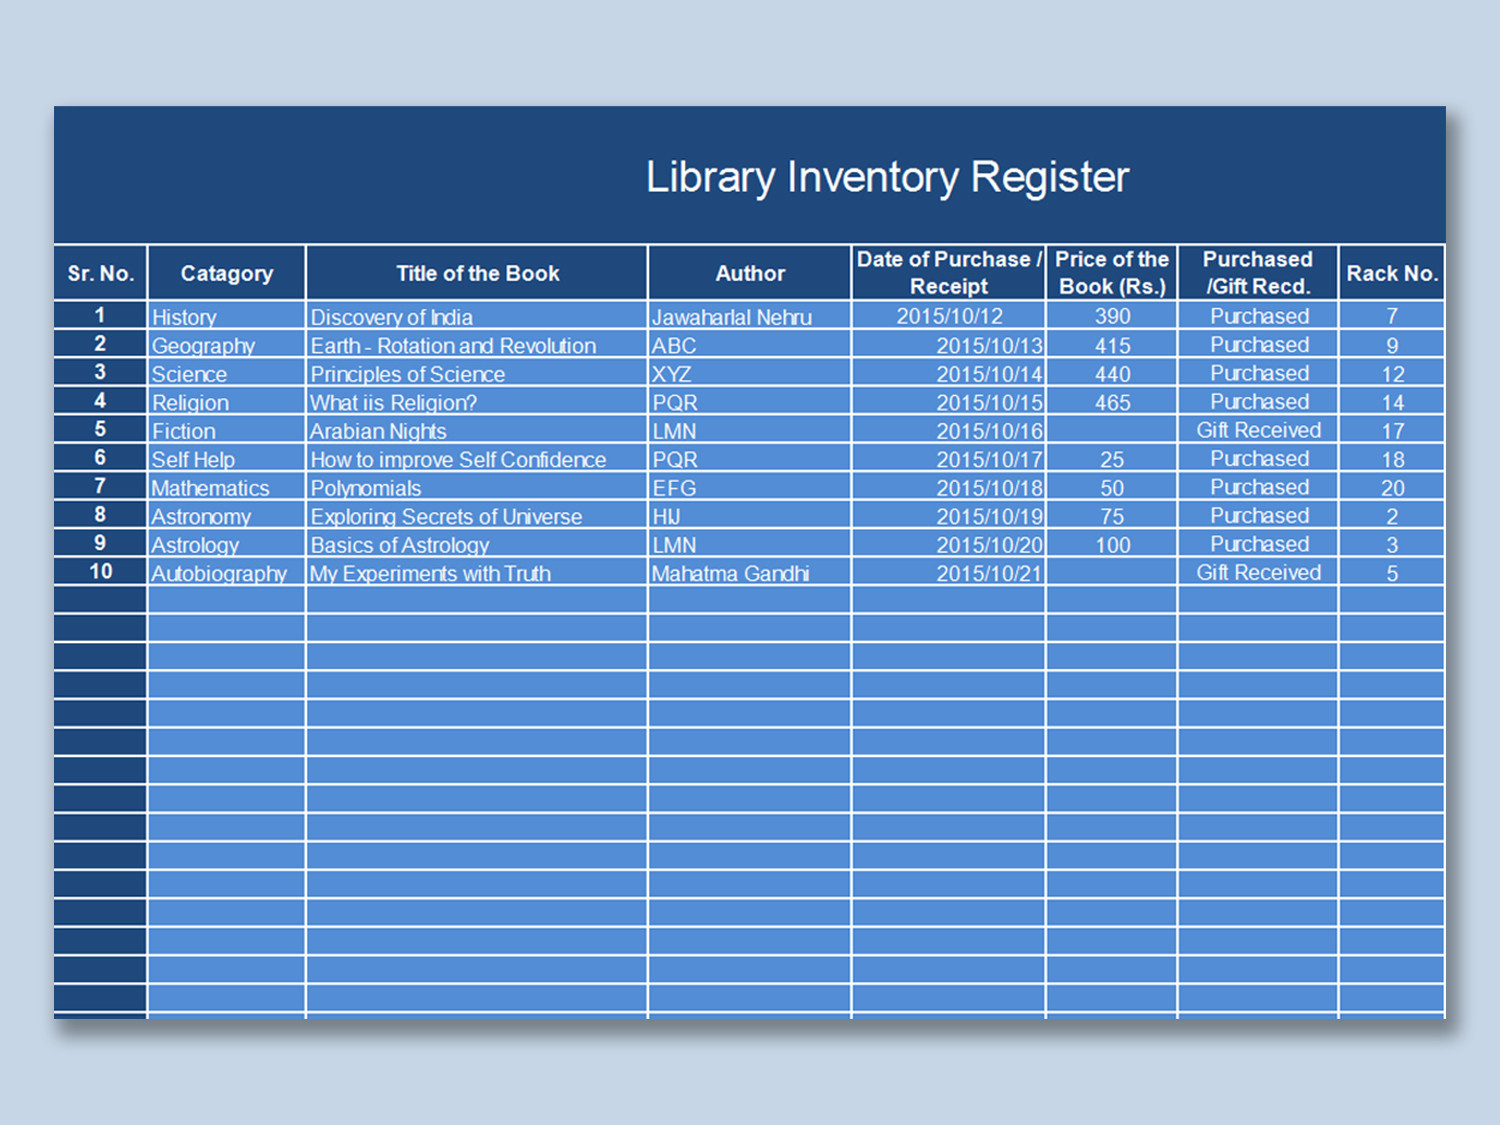The height and width of the screenshot is (1125, 1500).
Task: Select the price cell showing 75
Action: (1112, 516)
